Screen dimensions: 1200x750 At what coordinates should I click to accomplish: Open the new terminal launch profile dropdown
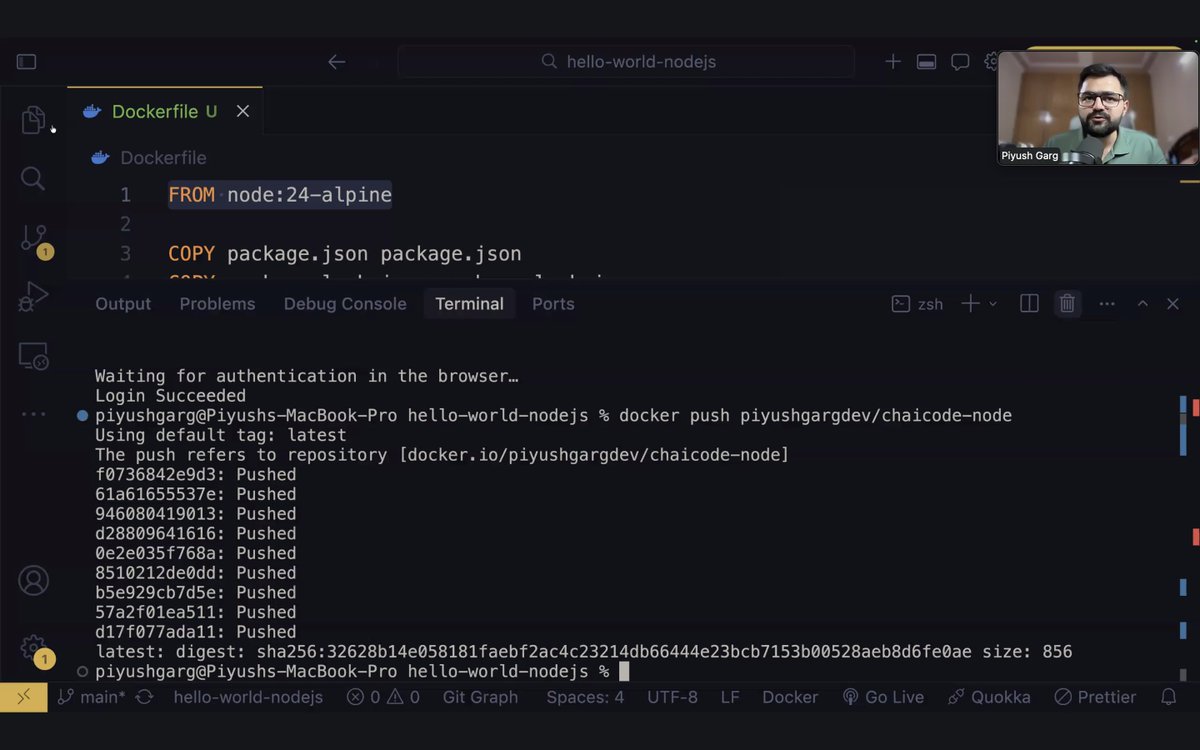(993, 304)
